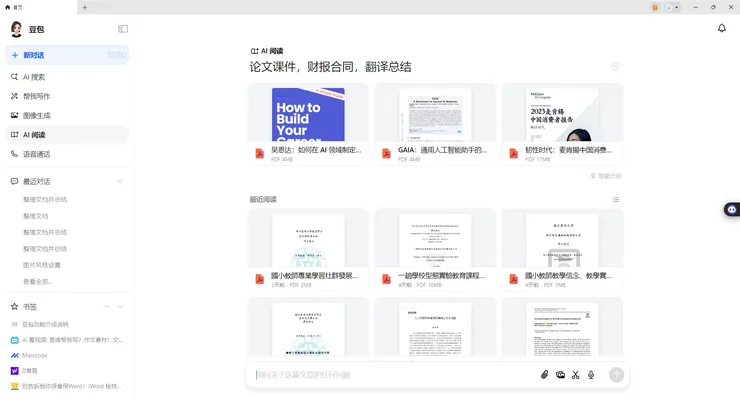Open recent PDF 國小教師教學信念、教學實

click(563, 250)
